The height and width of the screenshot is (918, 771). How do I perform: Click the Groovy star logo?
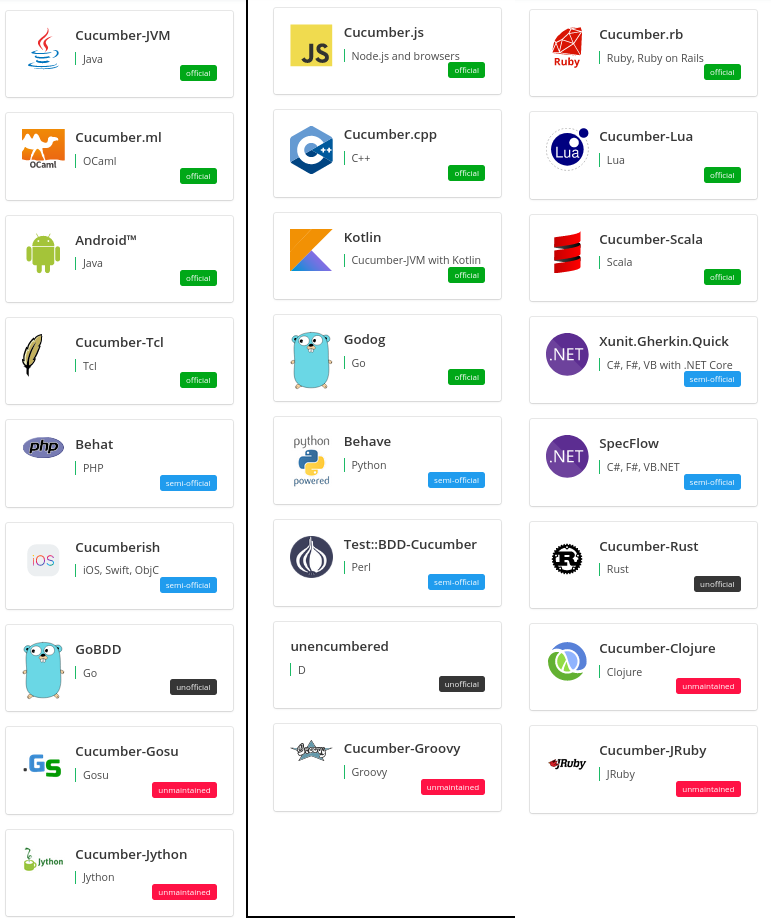[311, 751]
